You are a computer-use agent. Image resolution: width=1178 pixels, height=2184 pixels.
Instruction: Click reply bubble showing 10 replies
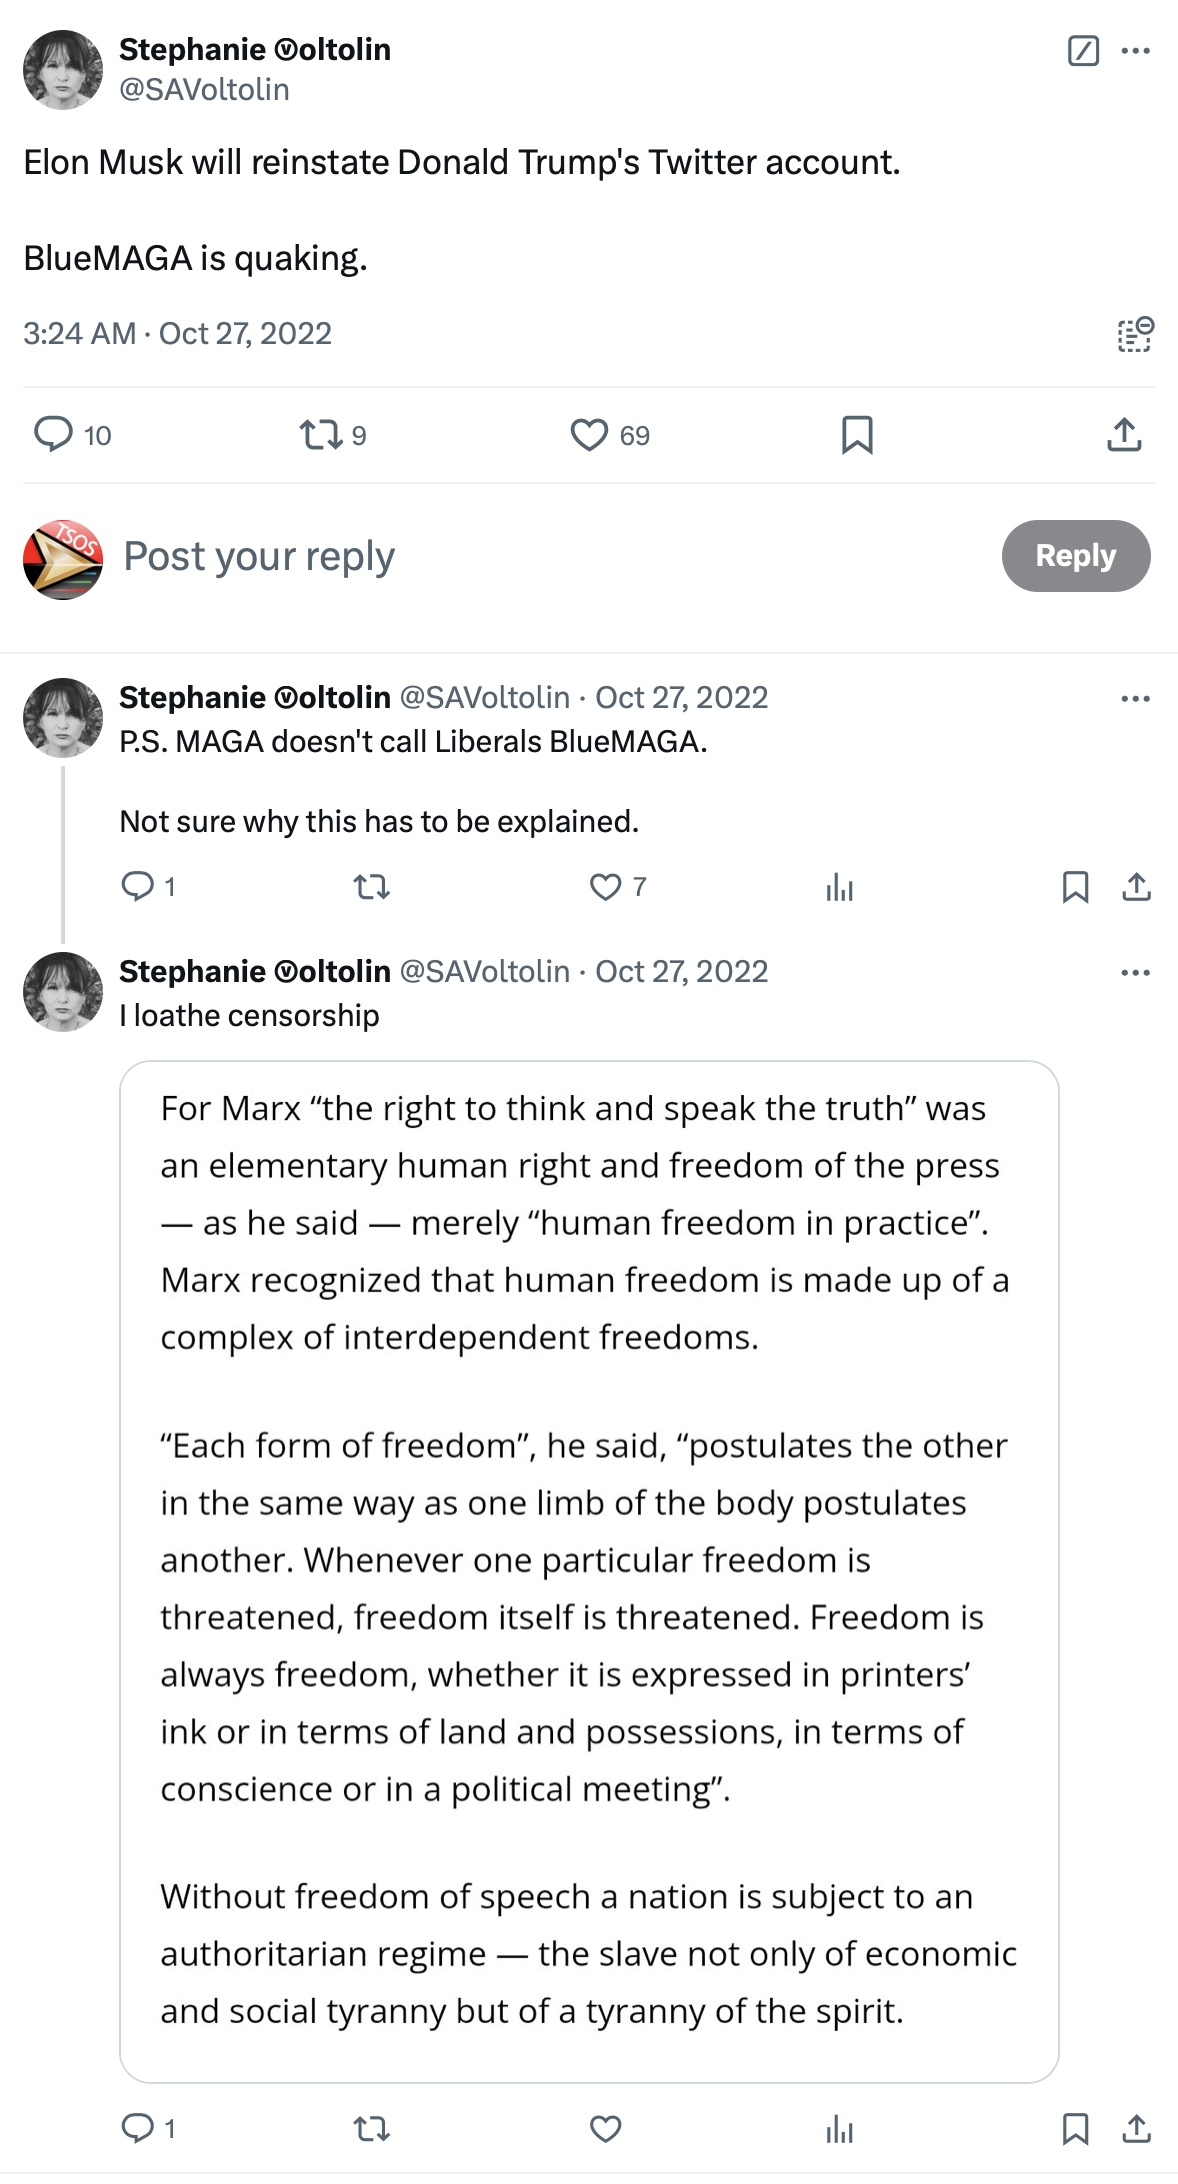[x=54, y=435]
